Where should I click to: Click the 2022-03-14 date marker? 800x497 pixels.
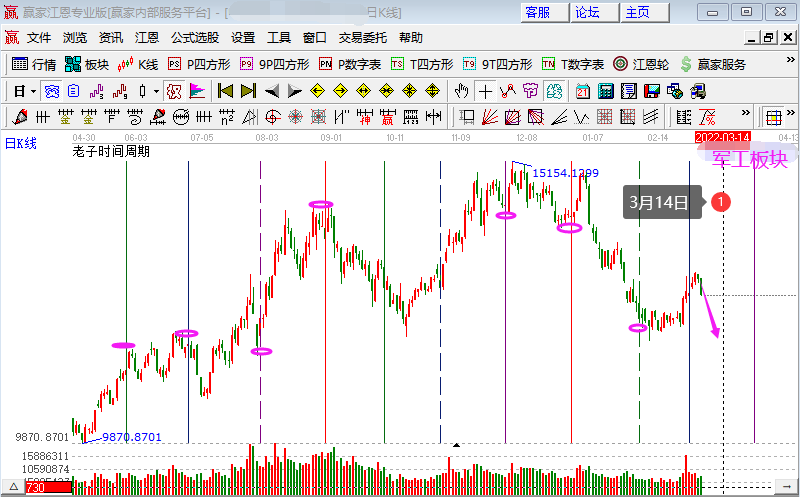pyautogui.click(x=722, y=137)
